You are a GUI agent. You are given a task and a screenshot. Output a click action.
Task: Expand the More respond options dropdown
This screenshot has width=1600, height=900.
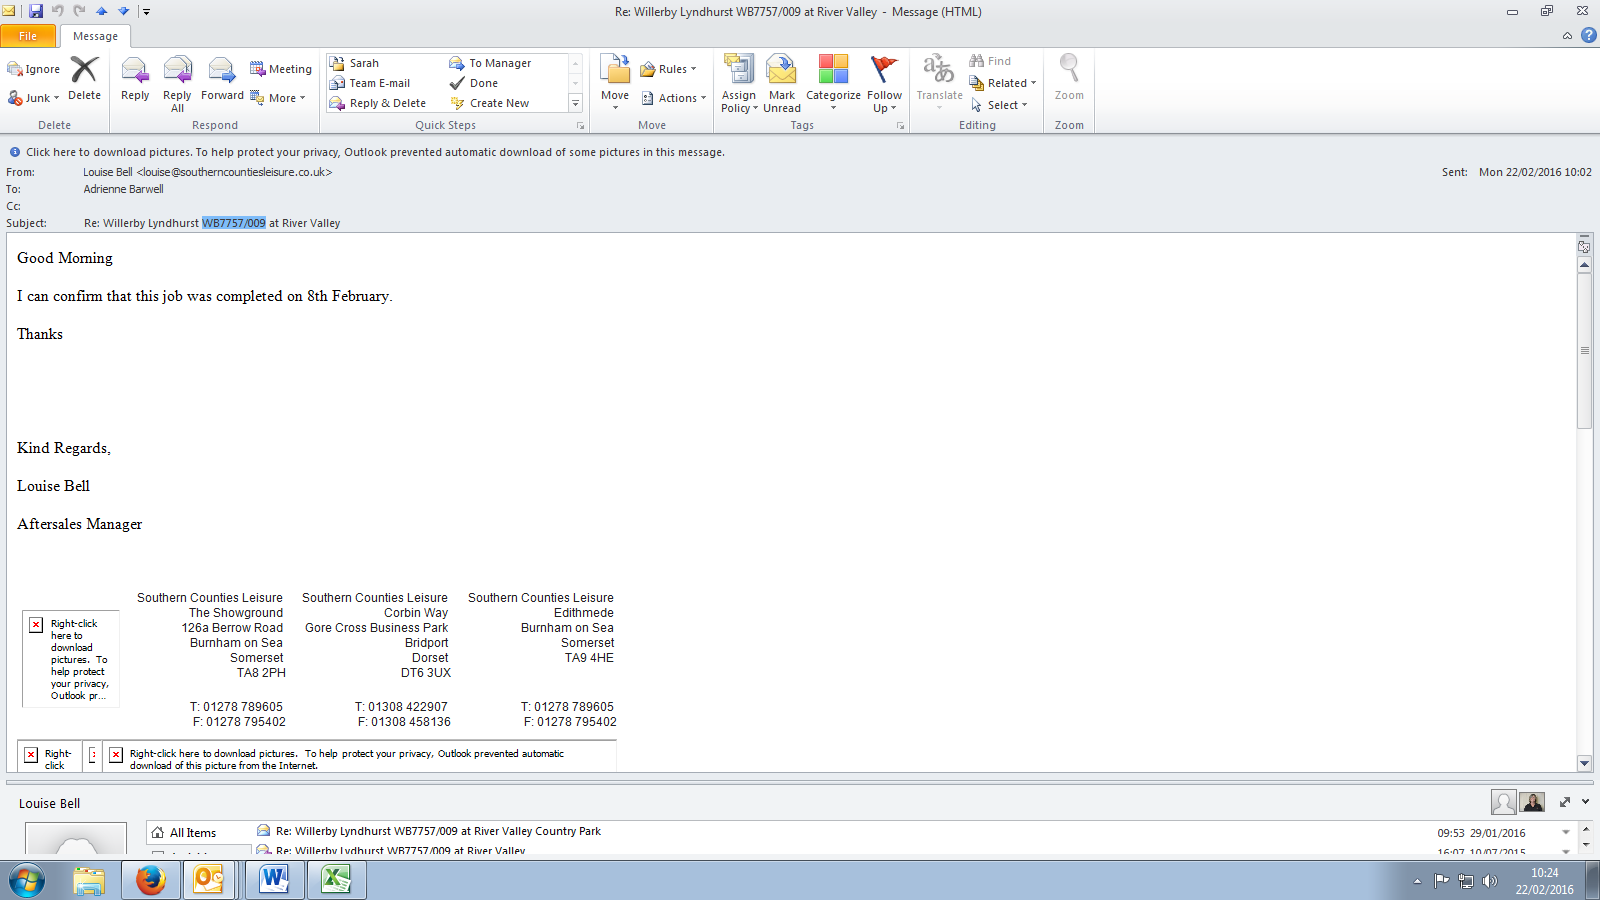click(x=278, y=98)
